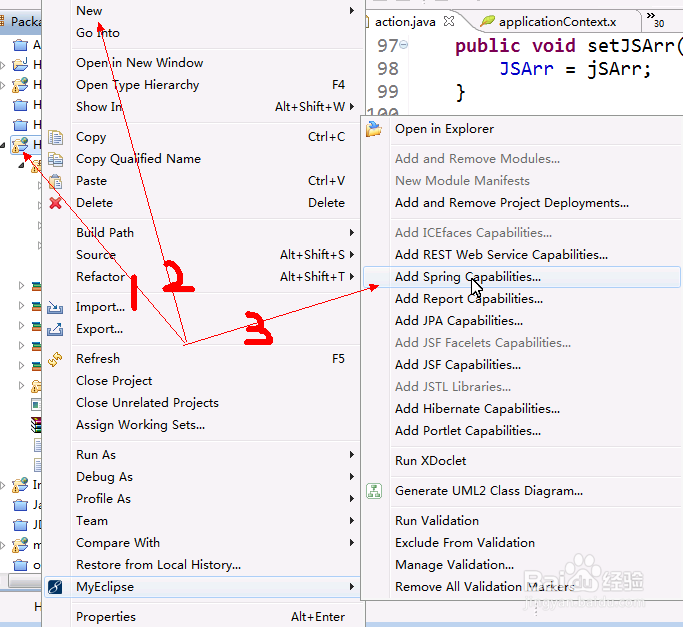Viewport: 683px width, 627px height.
Task: Select Add JSF Capabilities...
Action: [x=522, y=365]
